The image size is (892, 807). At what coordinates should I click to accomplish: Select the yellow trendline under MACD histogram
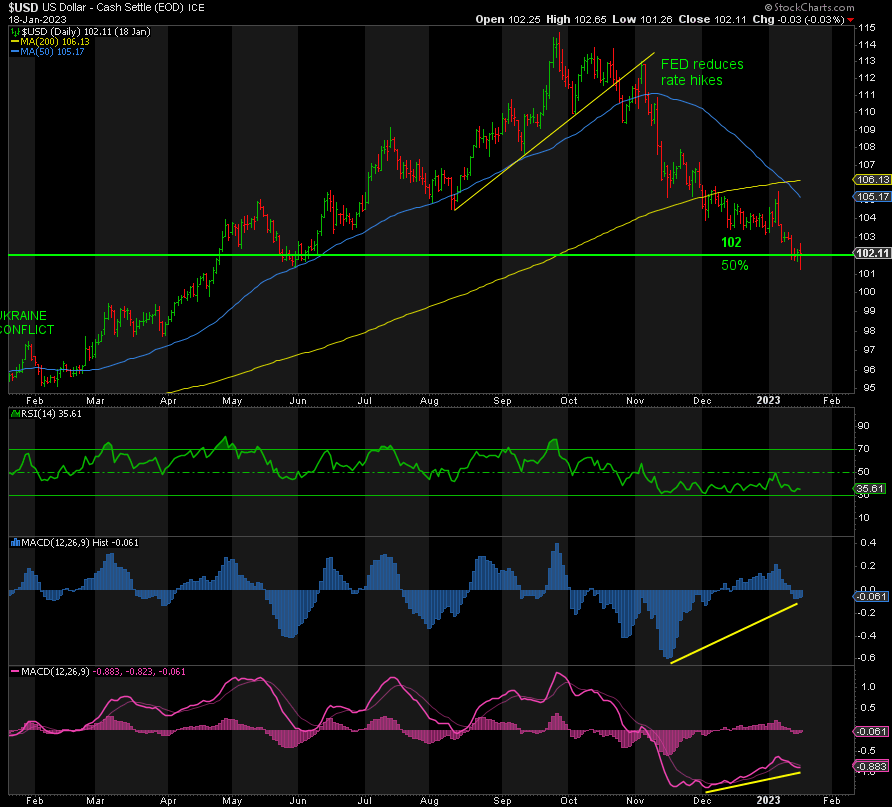[x=733, y=633]
